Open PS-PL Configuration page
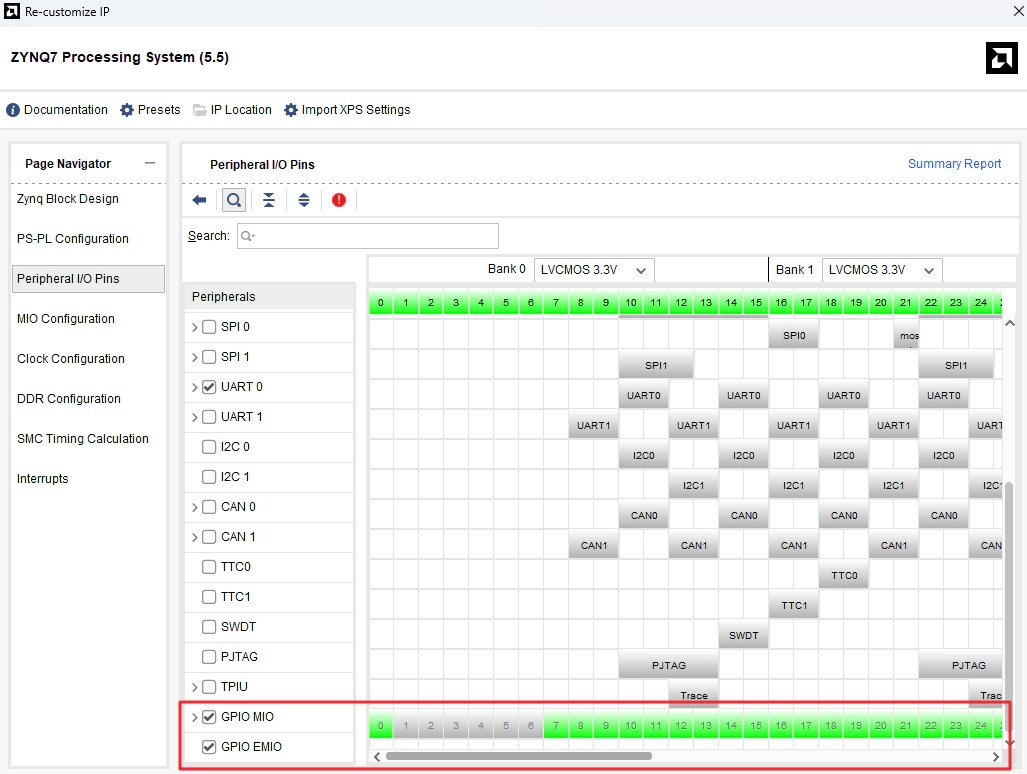The width and height of the screenshot is (1027, 774). point(73,239)
